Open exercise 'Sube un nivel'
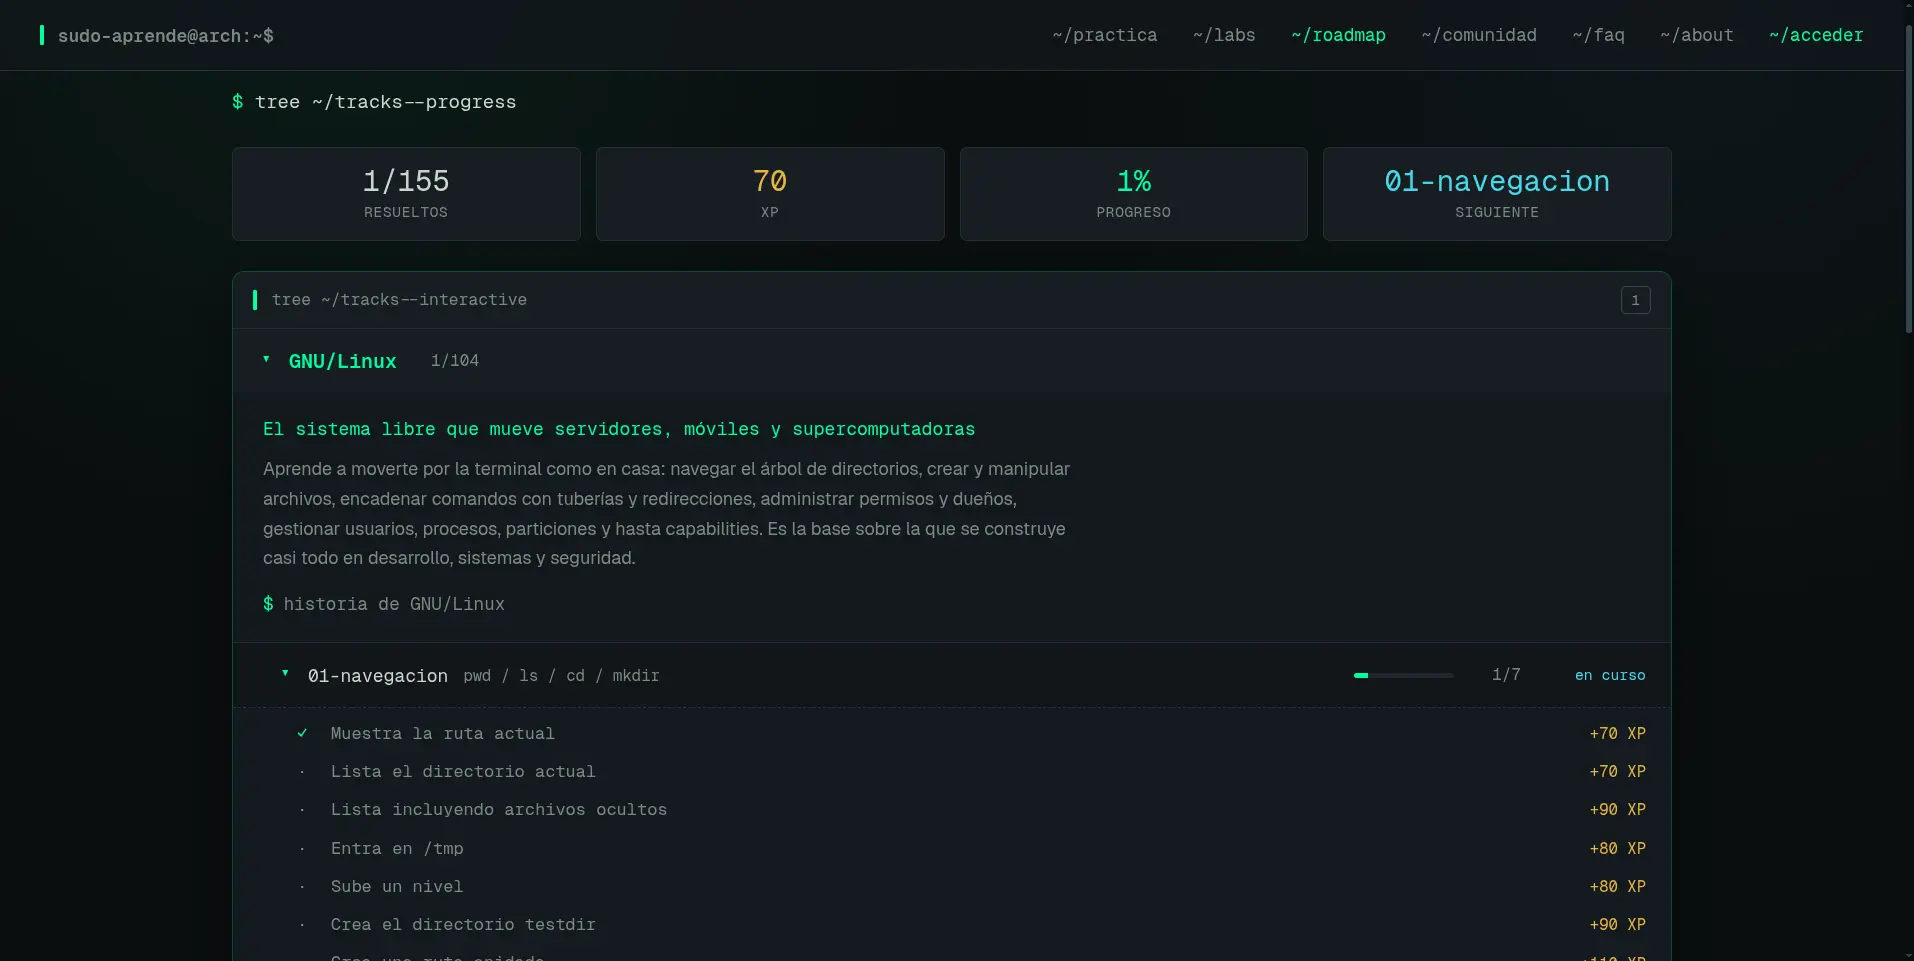The image size is (1914, 961). pyautogui.click(x=397, y=887)
